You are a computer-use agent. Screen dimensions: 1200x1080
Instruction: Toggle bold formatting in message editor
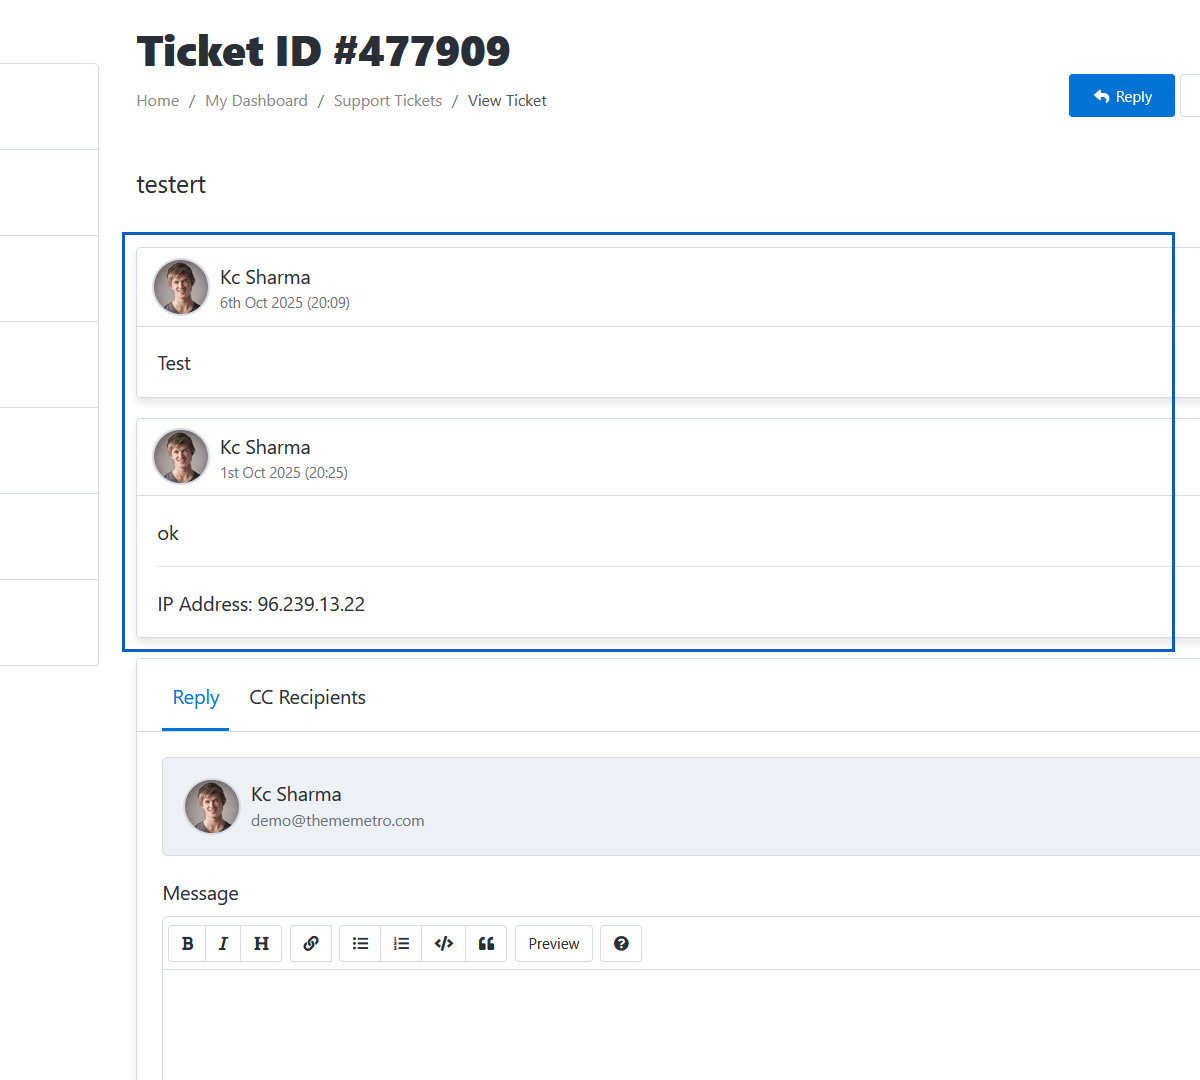[x=187, y=944]
